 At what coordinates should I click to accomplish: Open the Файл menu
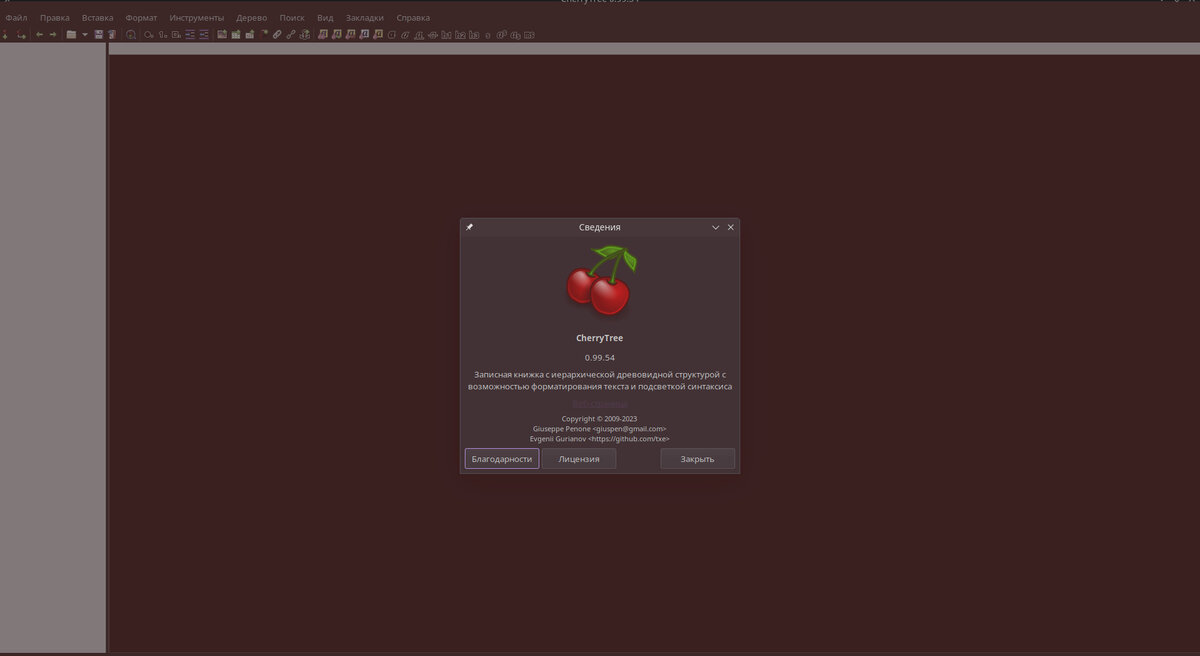coord(16,18)
